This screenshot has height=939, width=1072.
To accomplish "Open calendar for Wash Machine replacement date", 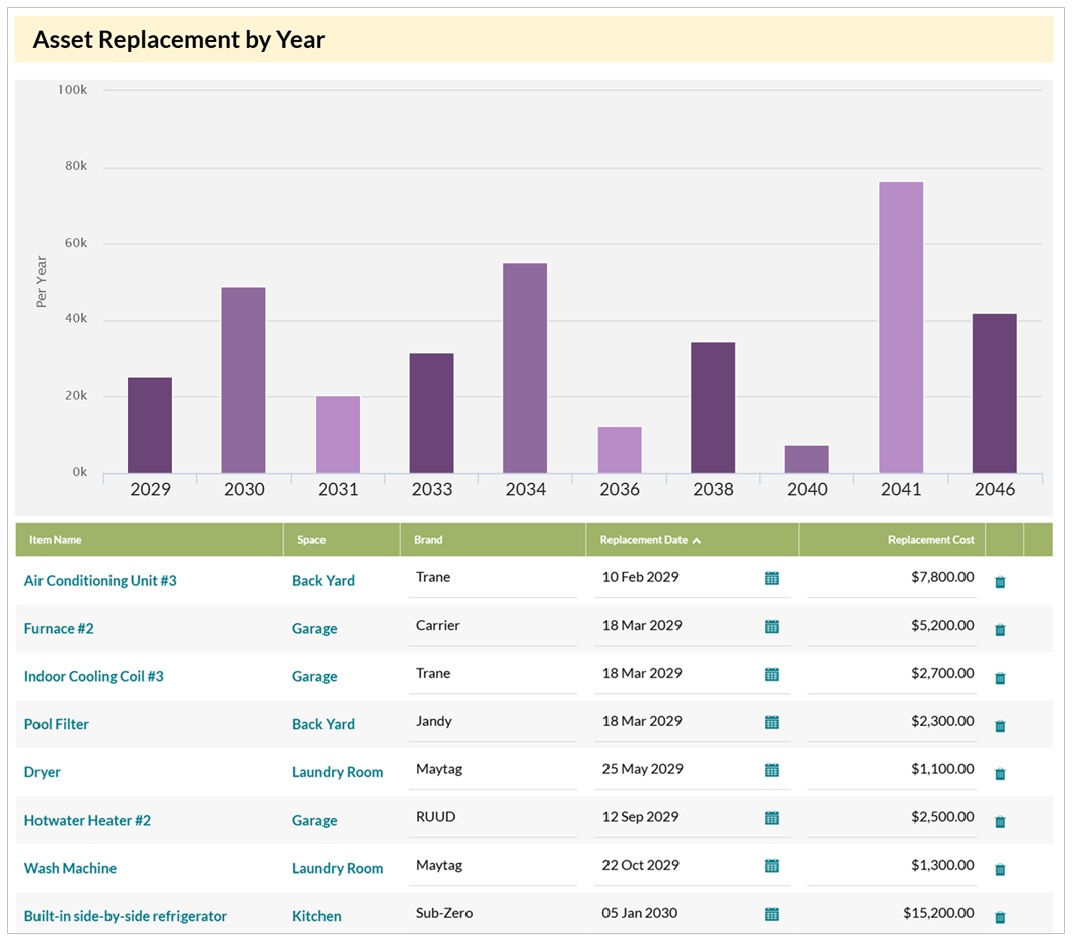I will [x=771, y=865].
